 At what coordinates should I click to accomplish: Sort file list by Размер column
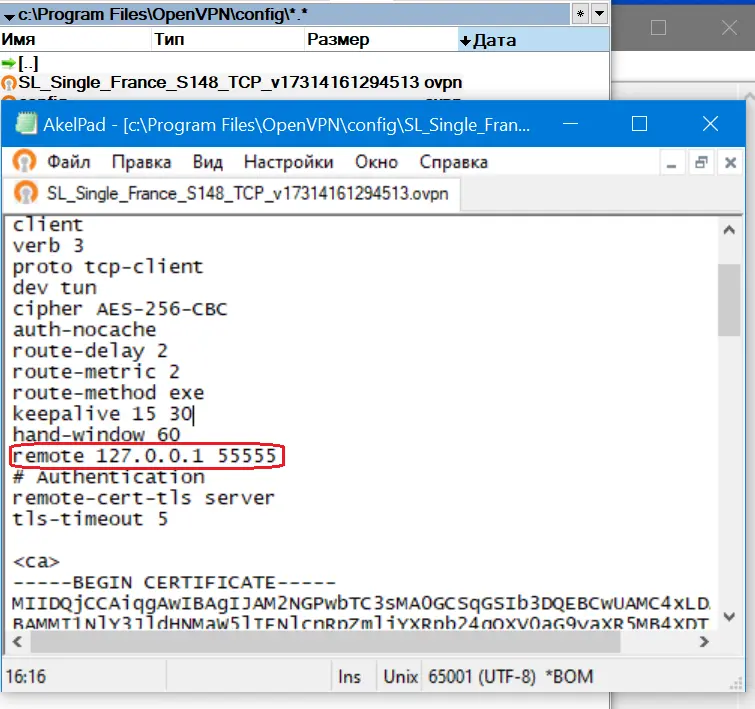[381, 39]
